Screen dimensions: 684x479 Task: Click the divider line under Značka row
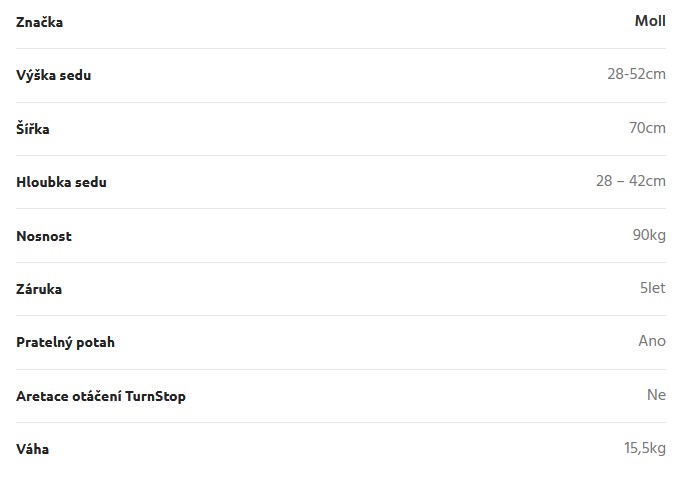click(341, 48)
